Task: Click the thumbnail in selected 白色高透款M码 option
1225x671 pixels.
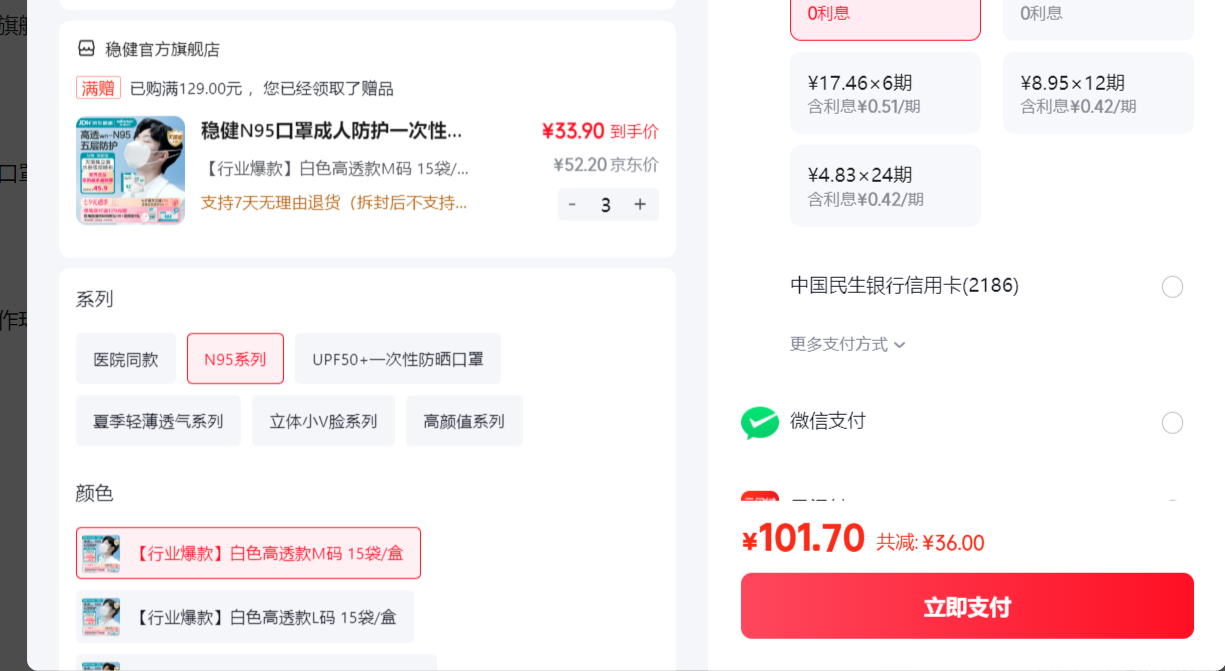Action: tap(101, 553)
